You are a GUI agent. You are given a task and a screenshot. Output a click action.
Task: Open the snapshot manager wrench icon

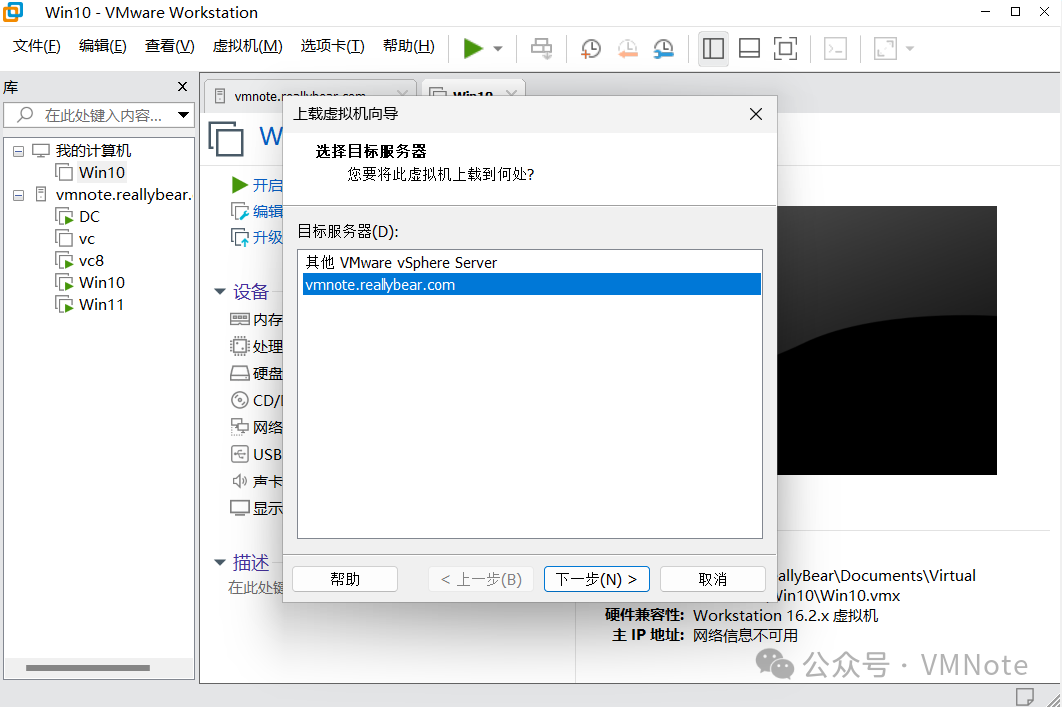664,49
